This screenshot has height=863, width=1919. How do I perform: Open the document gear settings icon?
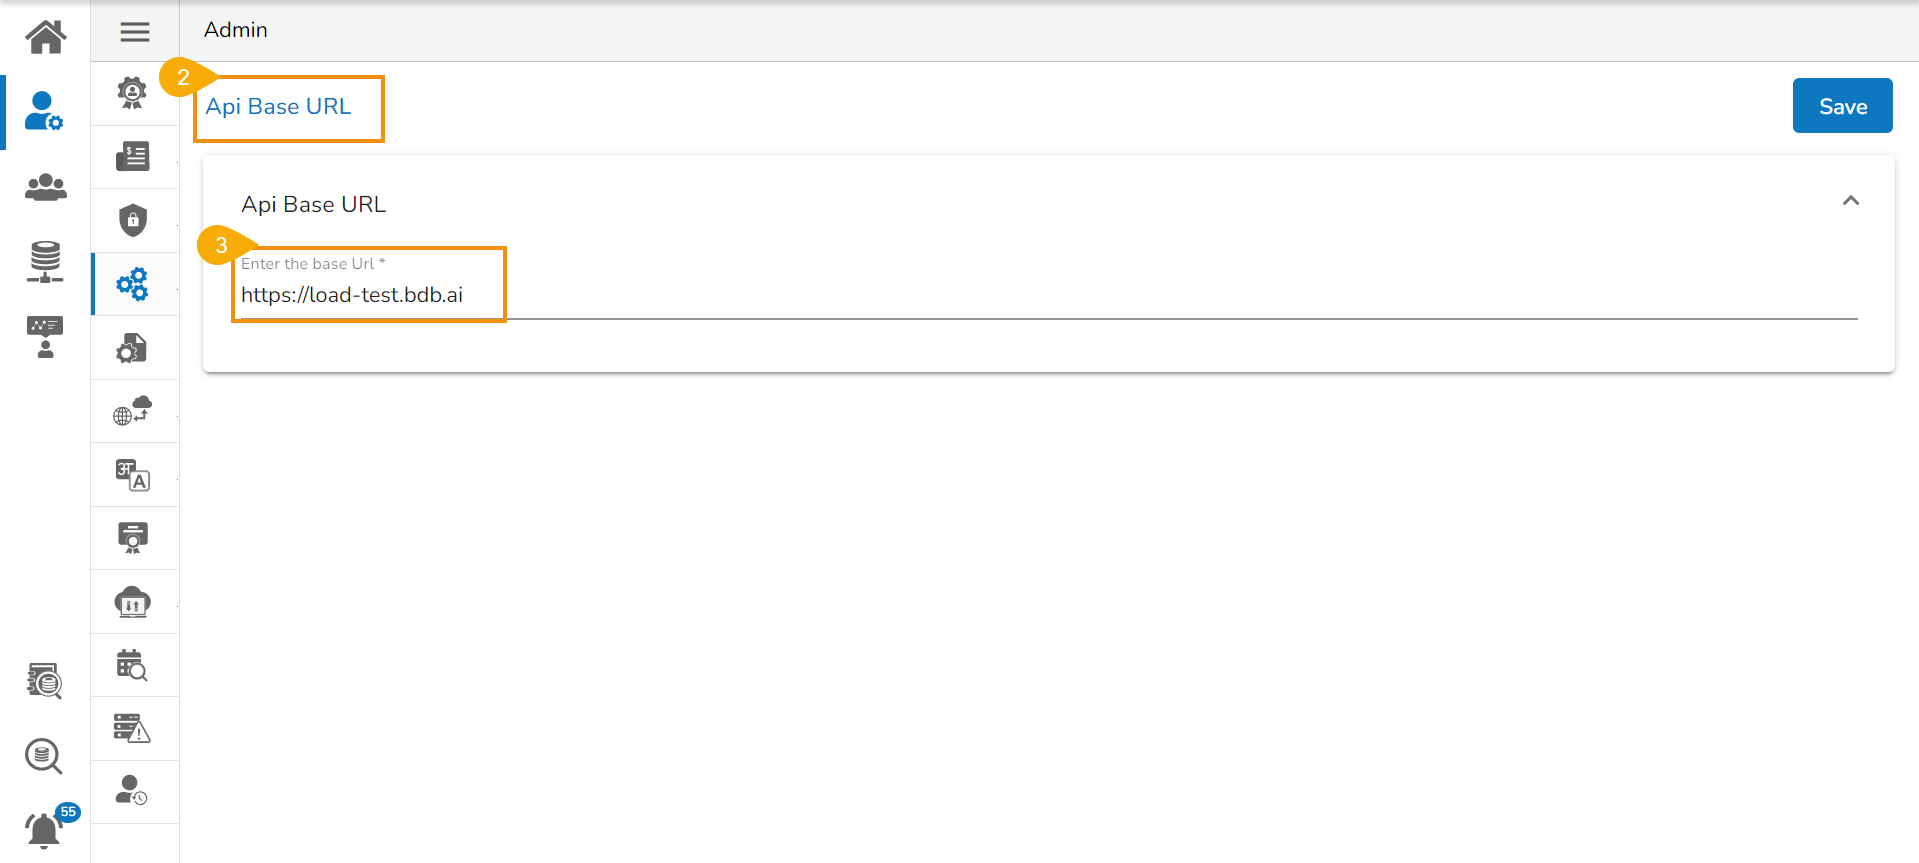pos(132,348)
